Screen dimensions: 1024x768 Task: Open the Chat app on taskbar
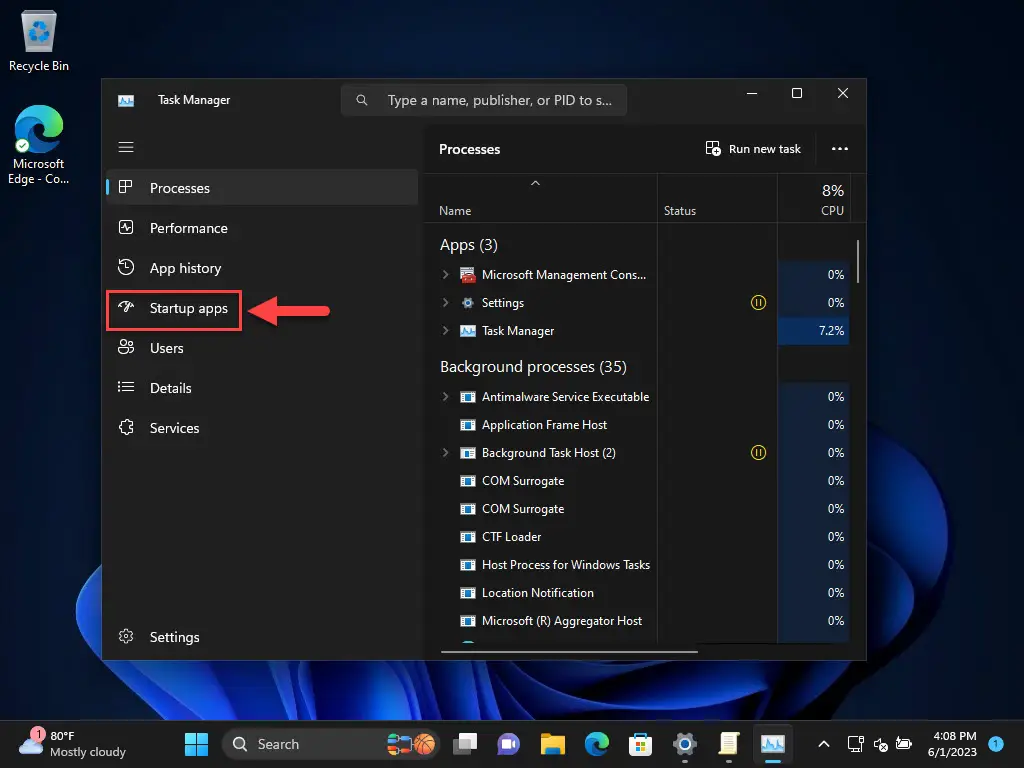(509, 744)
